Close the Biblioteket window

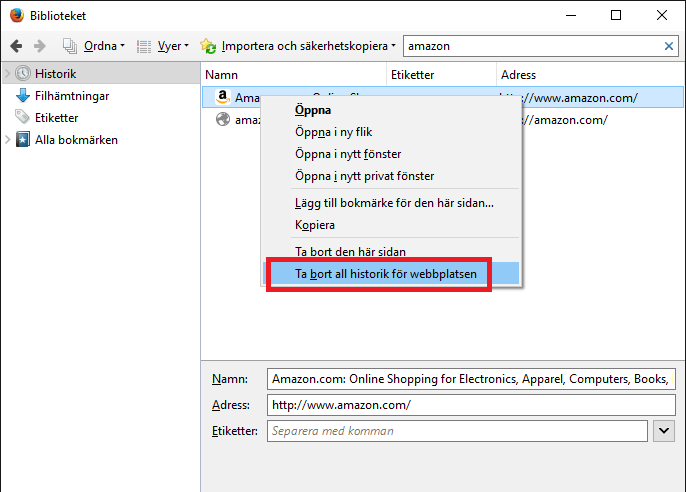point(662,15)
